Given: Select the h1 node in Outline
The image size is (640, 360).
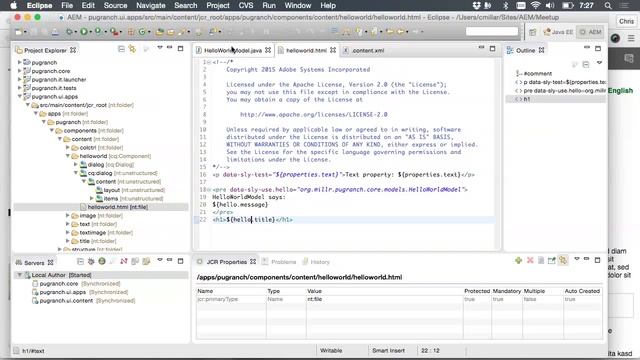Looking at the screenshot, I should point(527,99).
